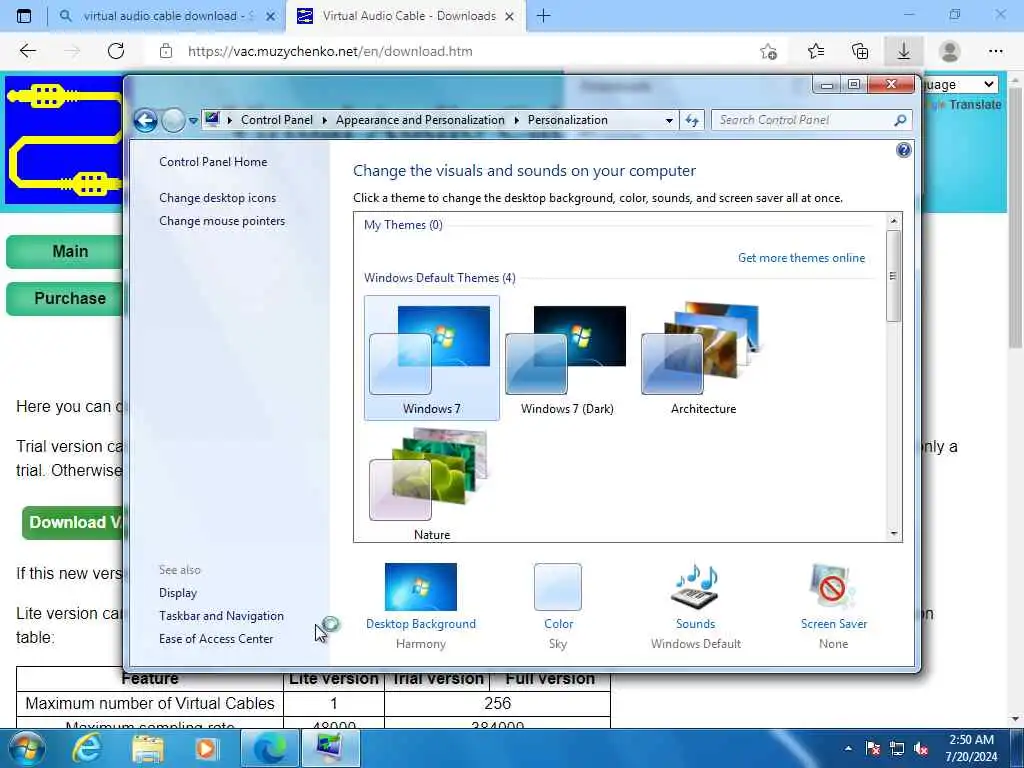Click the computer icon in address bar
The height and width of the screenshot is (768, 1024).
click(212, 119)
